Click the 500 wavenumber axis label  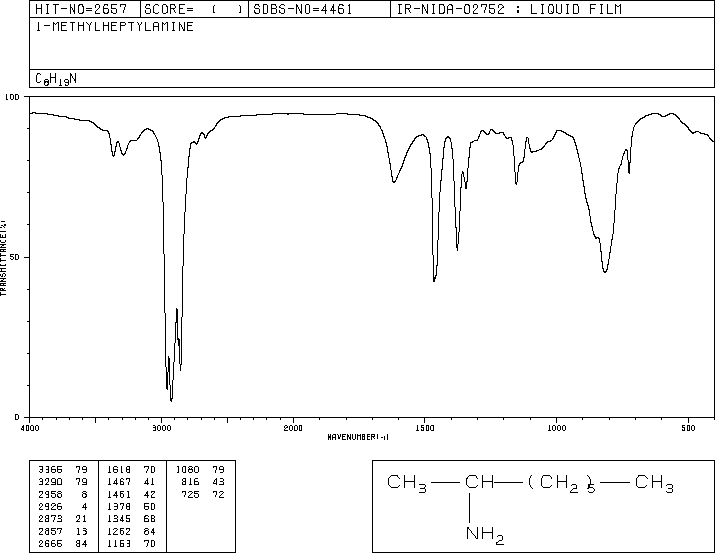coord(688,428)
